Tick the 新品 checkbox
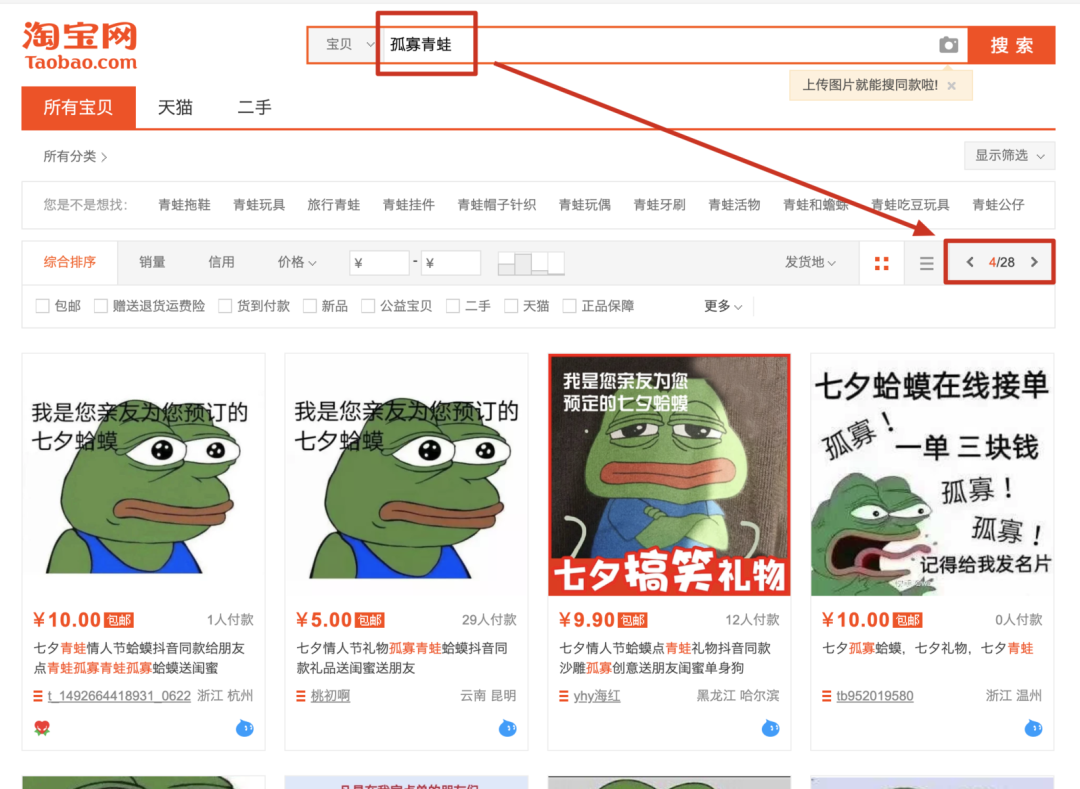Screen dimensions: 1080x789 point(310,306)
